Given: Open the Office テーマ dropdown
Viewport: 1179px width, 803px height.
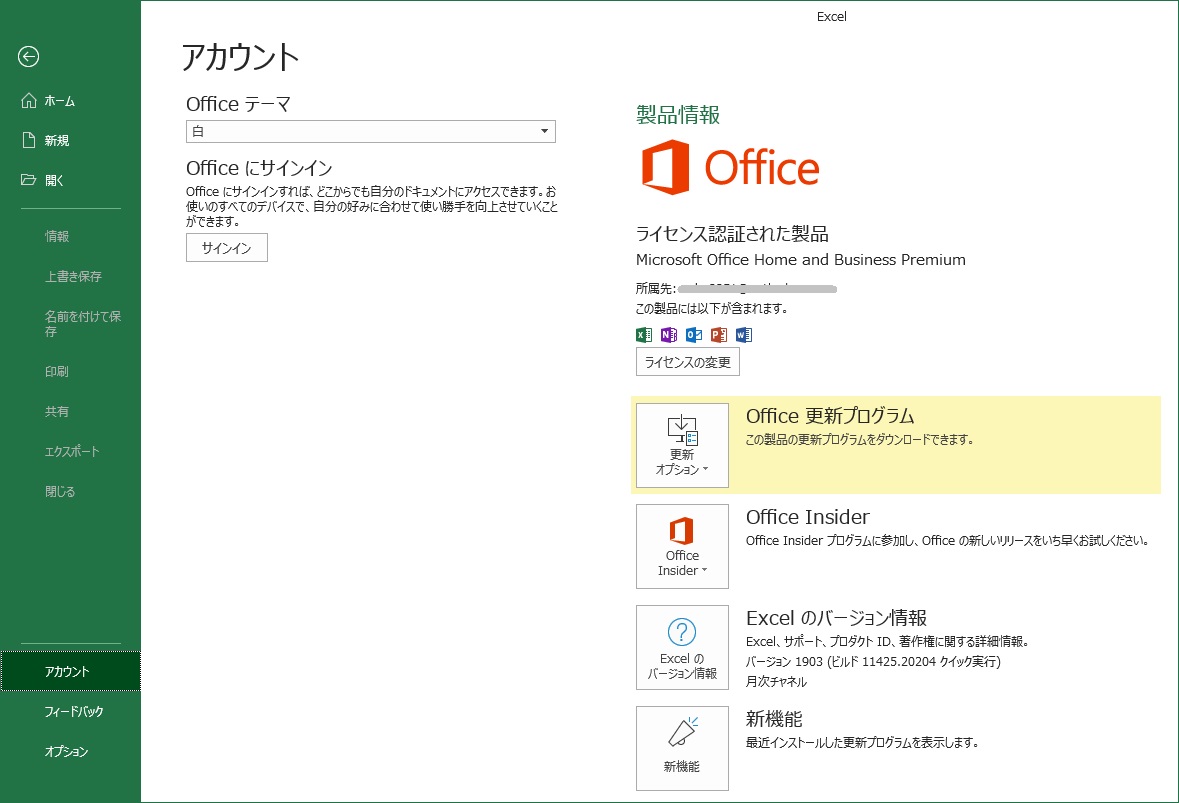Looking at the screenshot, I should pyautogui.click(x=371, y=132).
